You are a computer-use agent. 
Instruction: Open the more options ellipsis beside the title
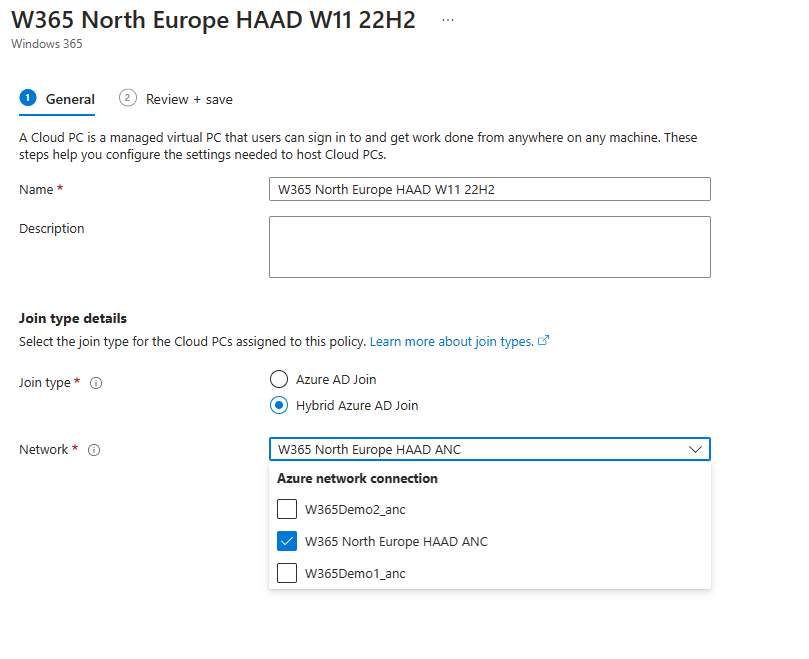[448, 20]
